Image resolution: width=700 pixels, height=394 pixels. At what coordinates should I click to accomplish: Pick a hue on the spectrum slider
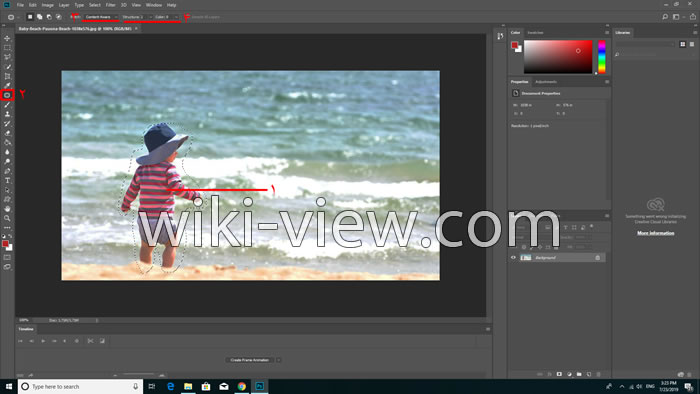(602, 57)
